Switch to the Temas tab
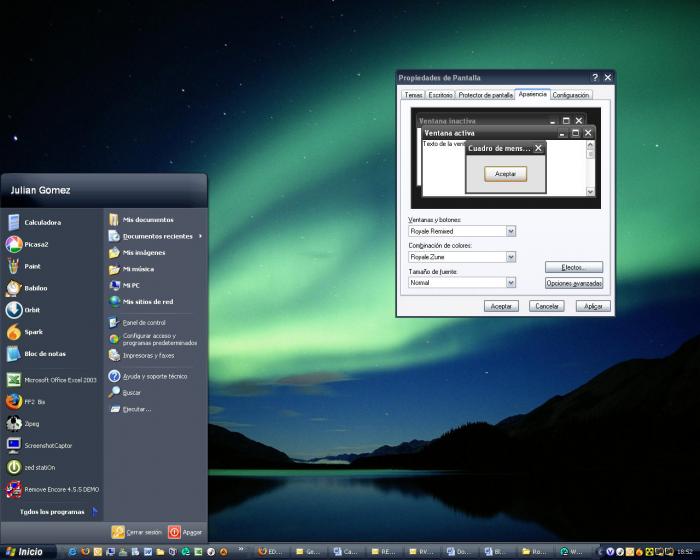The height and width of the screenshot is (560, 700). point(413,95)
